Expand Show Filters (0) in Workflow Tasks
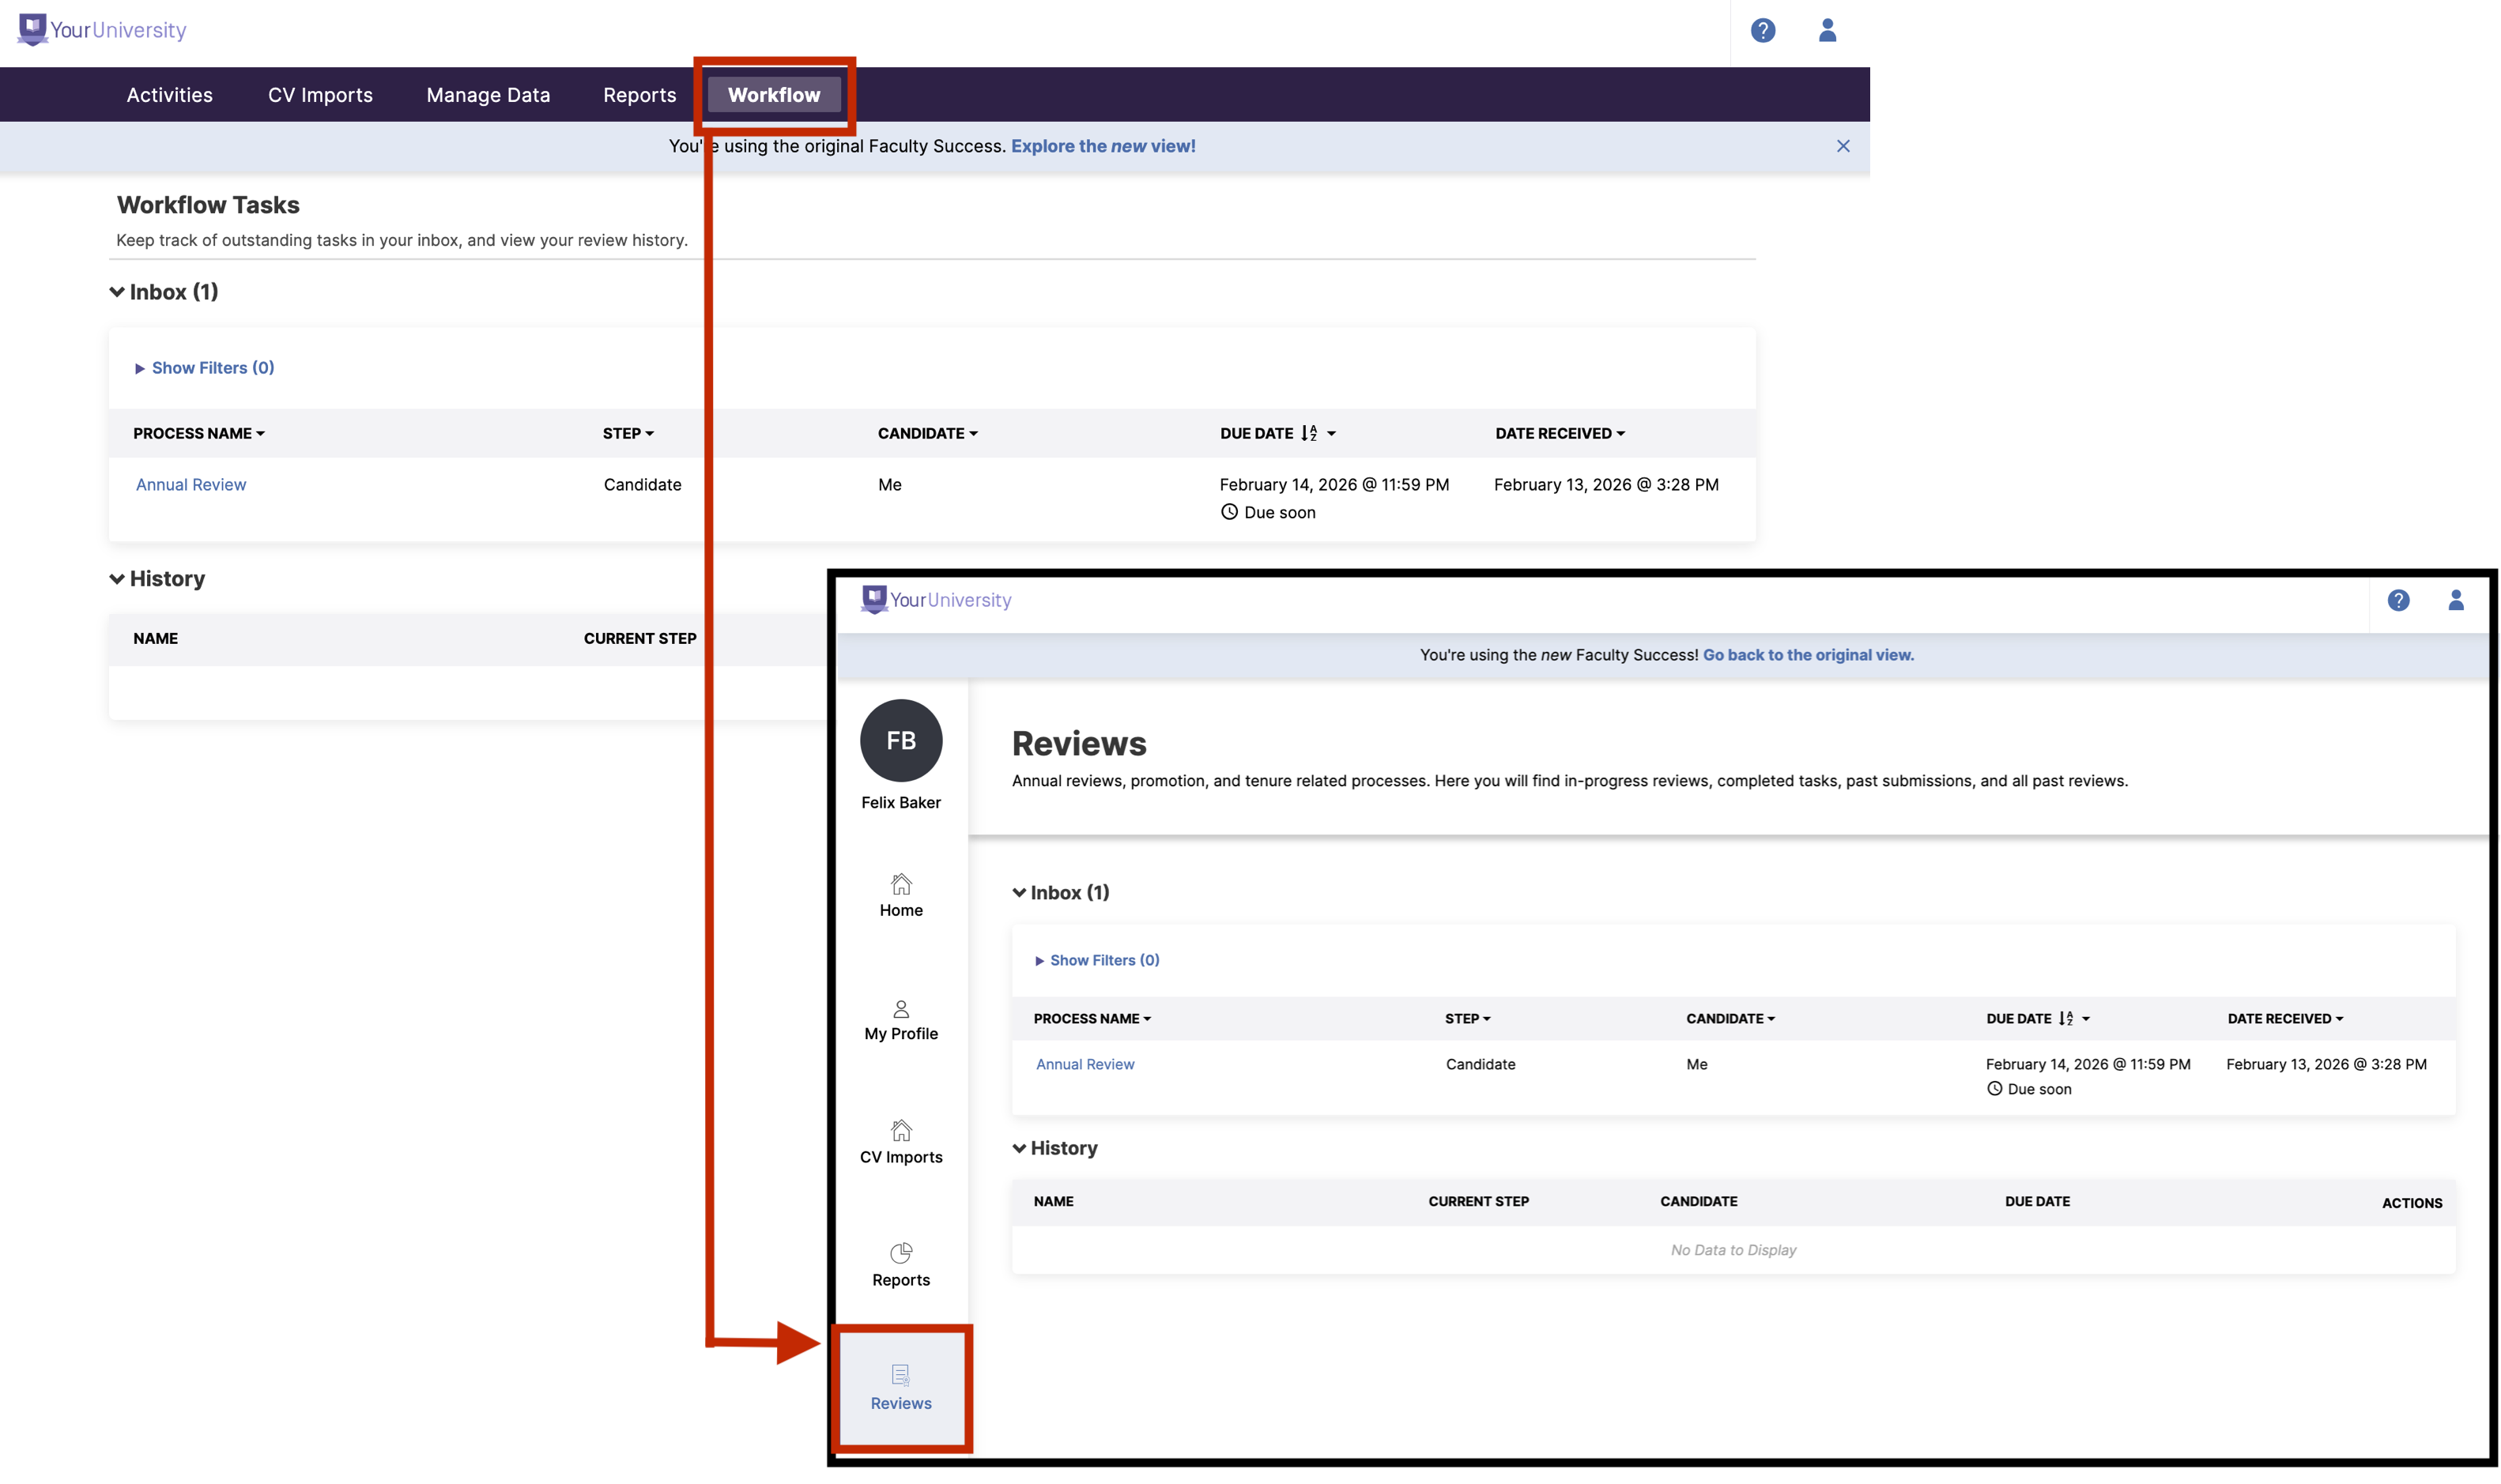 click(204, 368)
